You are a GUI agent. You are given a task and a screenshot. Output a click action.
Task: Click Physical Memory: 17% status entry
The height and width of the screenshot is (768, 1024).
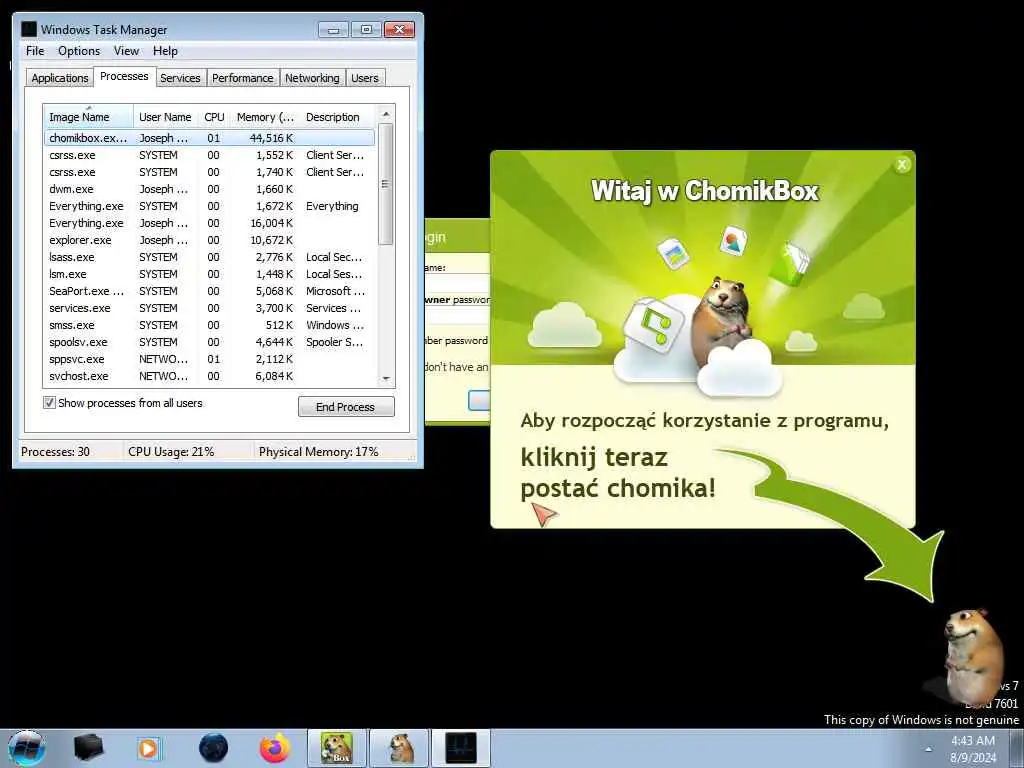coord(318,451)
